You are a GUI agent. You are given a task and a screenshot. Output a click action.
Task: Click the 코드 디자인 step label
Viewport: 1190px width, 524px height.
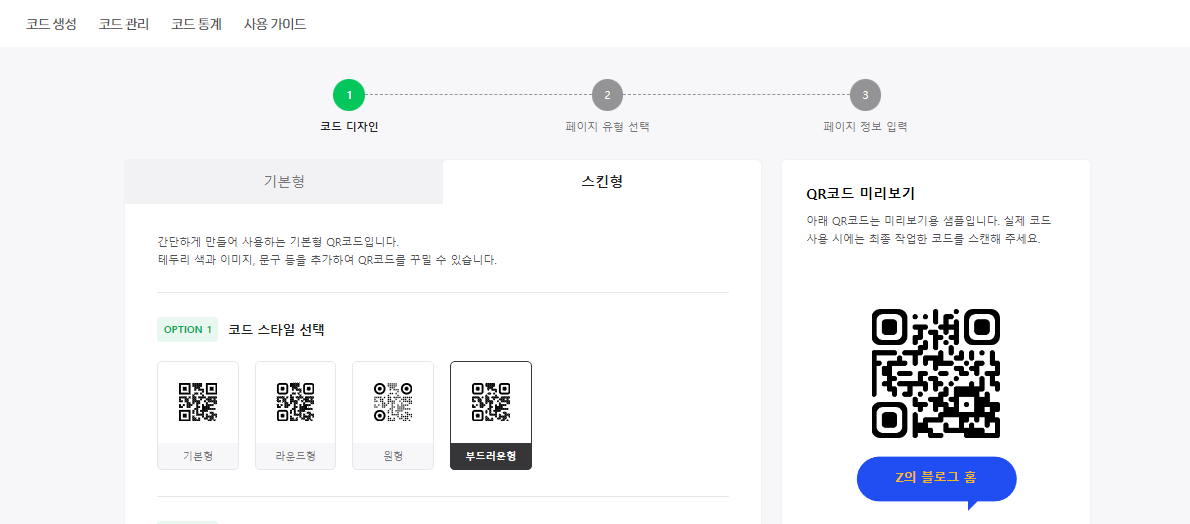349,127
